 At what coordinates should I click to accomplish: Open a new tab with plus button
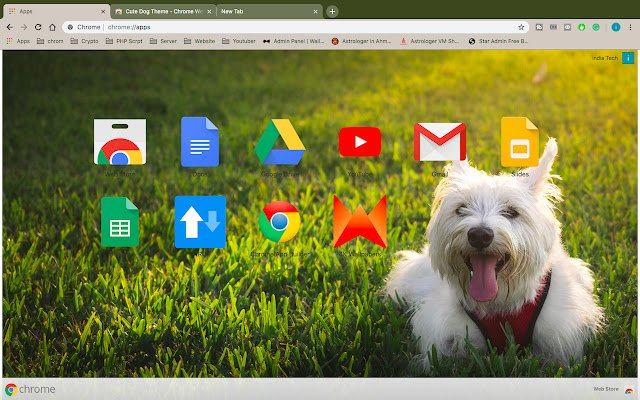click(332, 11)
